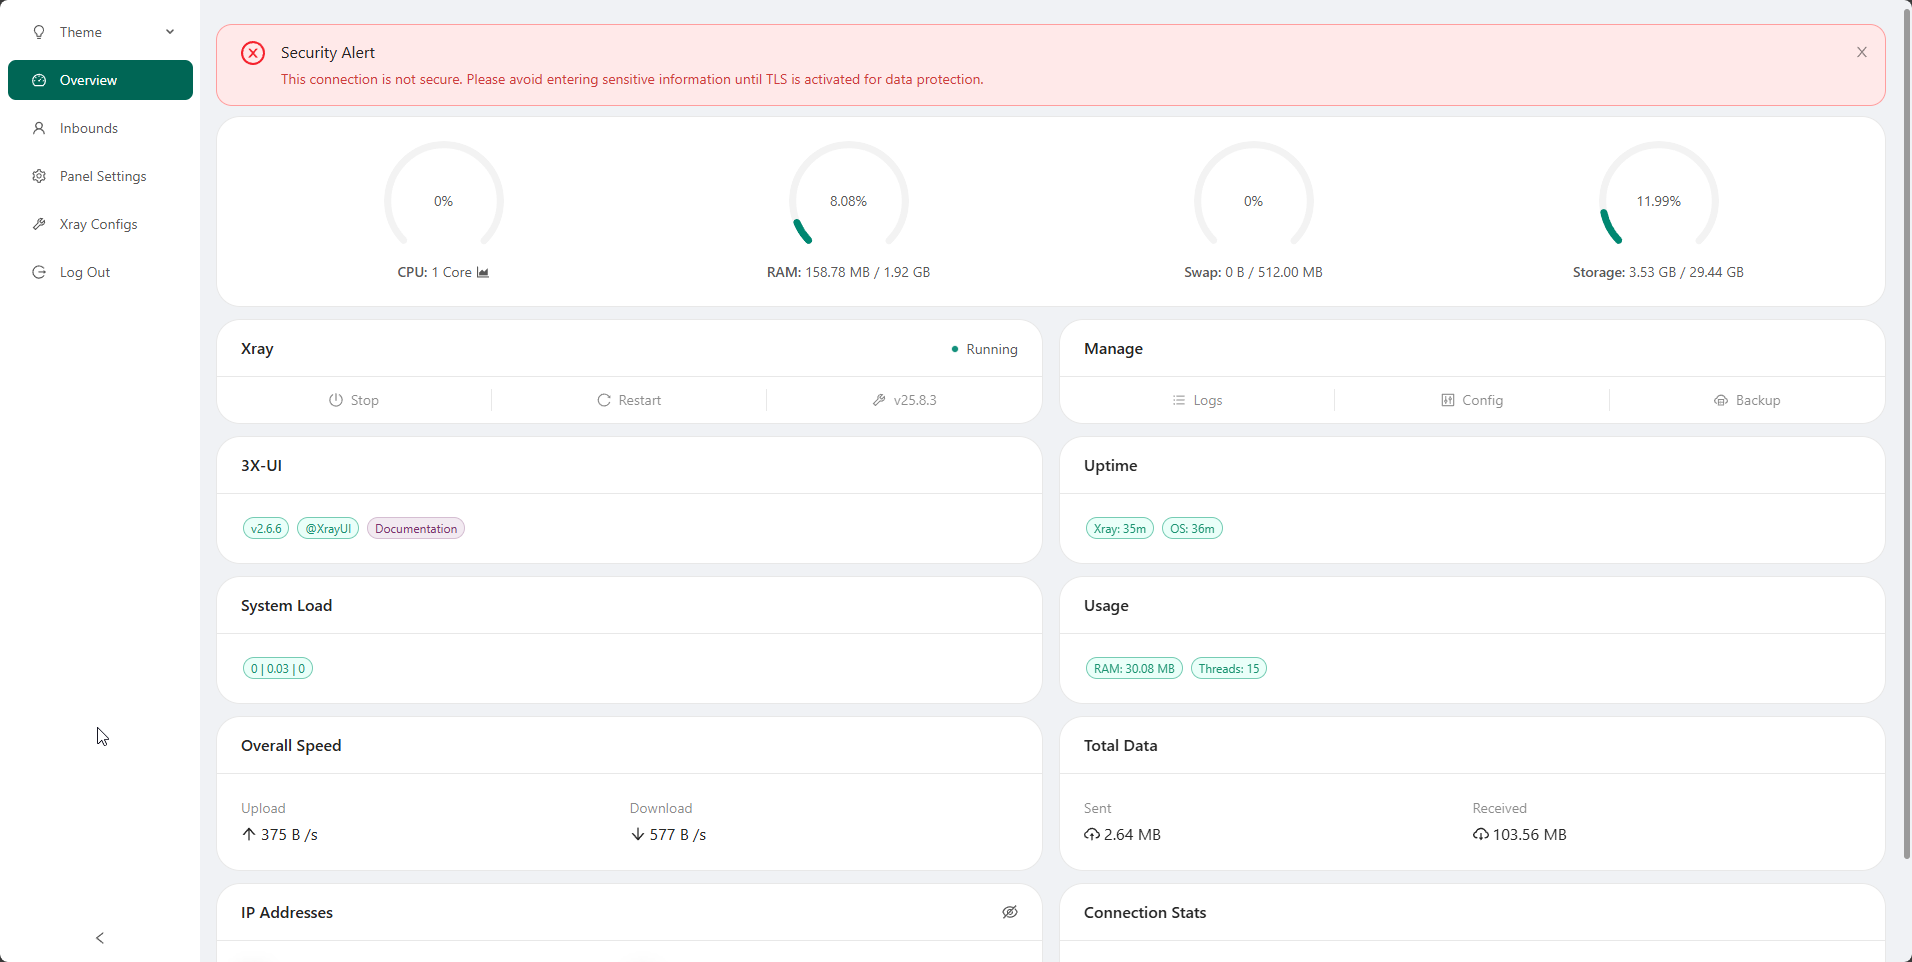The width and height of the screenshot is (1912, 962).
Task: Click the @XrayUI tag link
Action: (328, 529)
